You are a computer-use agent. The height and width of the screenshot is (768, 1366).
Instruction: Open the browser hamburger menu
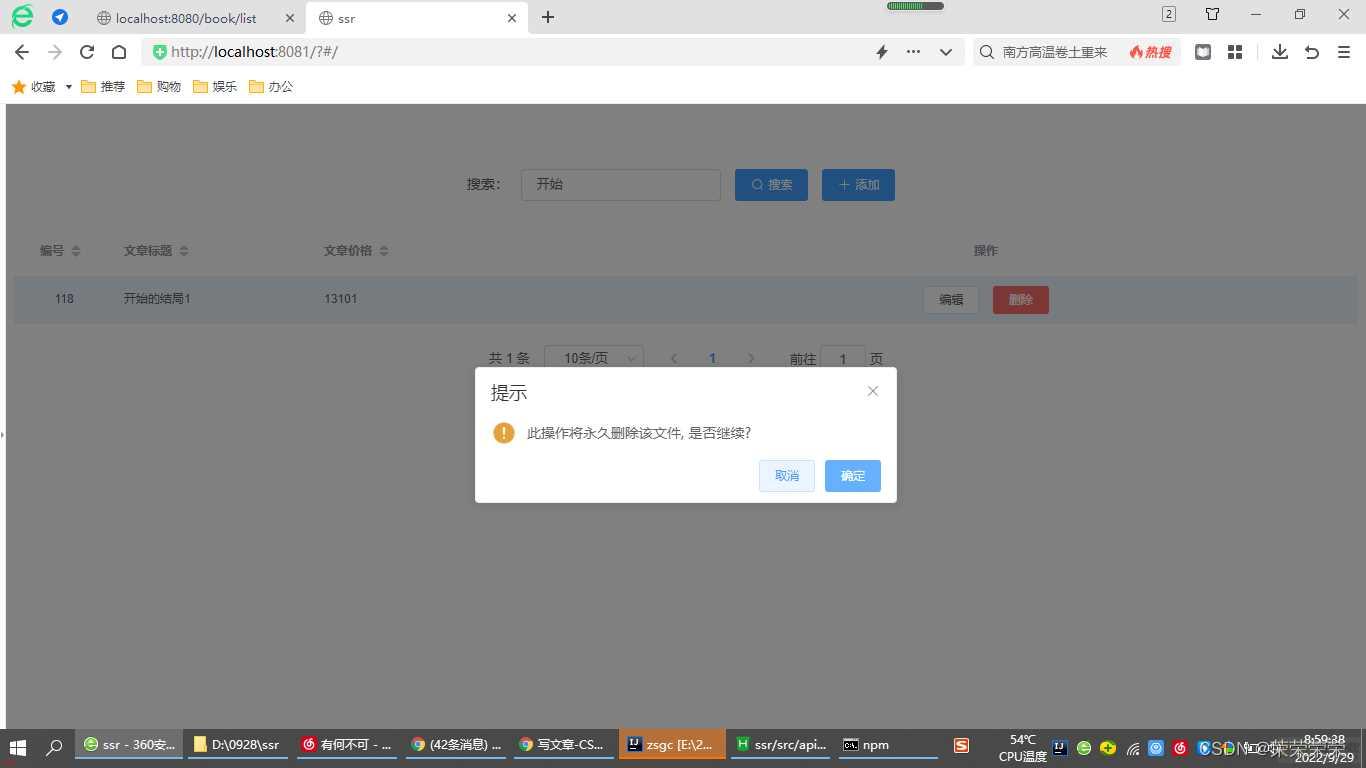point(1344,52)
